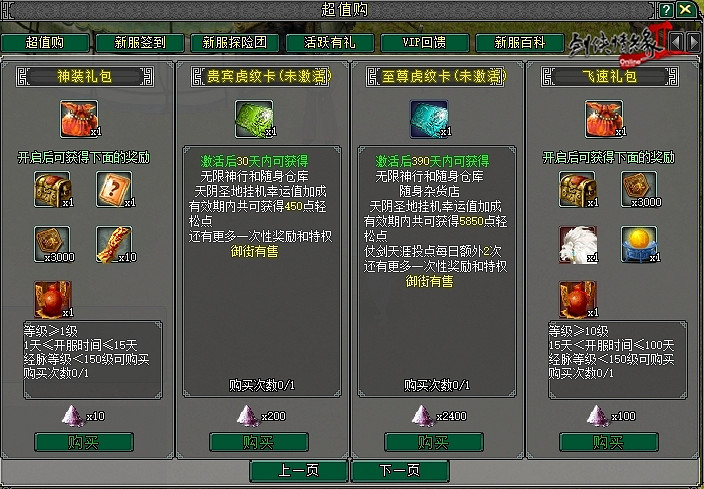
Task: Click the question-mark card reward icon
Action: click(114, 189)
